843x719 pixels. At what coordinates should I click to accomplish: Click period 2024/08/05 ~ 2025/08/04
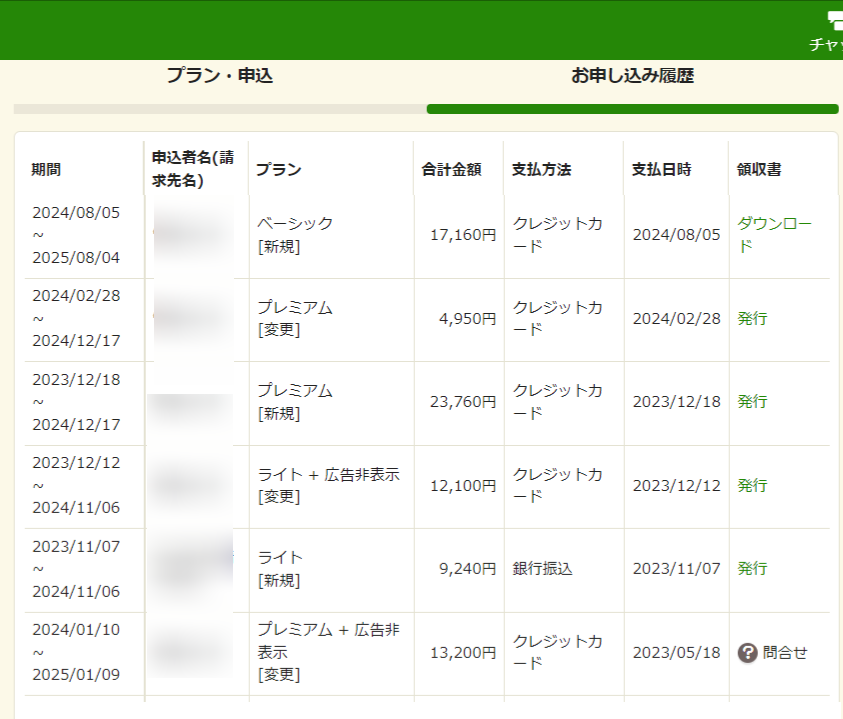pyautogui.click(x=76, y=235)
